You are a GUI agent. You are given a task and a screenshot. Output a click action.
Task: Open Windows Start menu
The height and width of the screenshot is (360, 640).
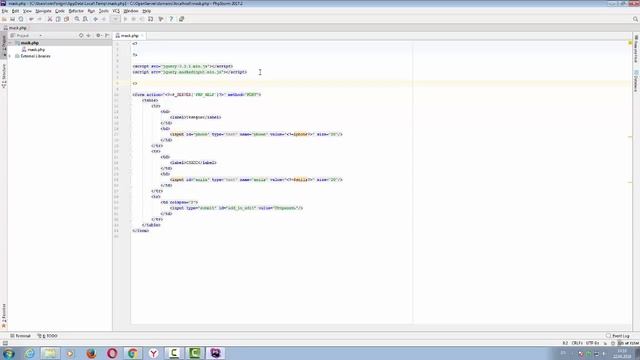point(9,353)
